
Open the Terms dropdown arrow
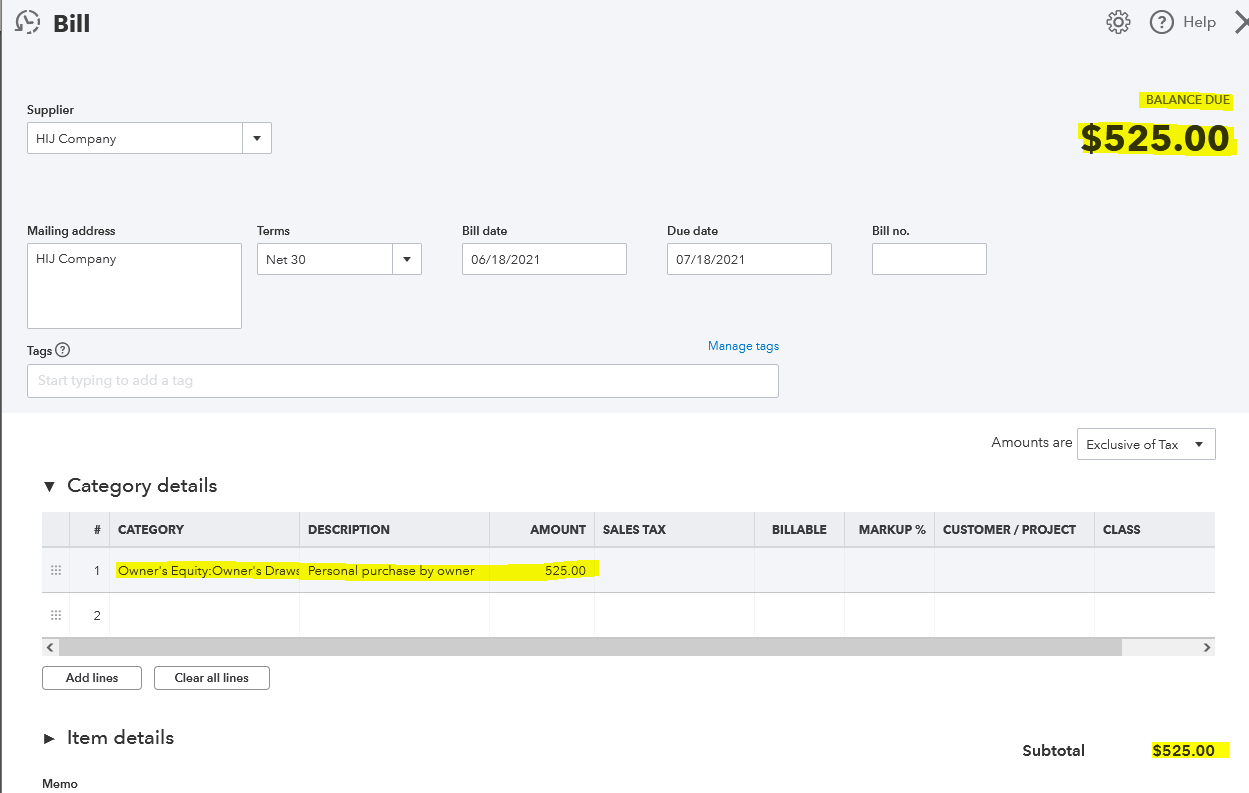point(407,260)
